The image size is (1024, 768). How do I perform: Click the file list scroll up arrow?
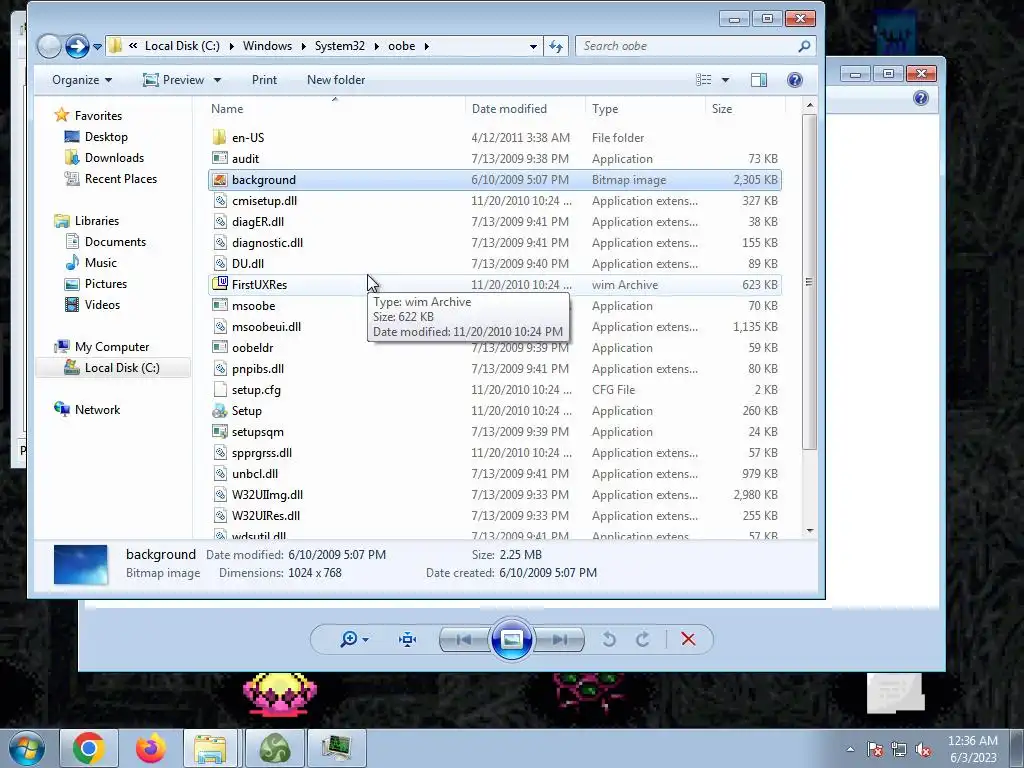point(810,106)
